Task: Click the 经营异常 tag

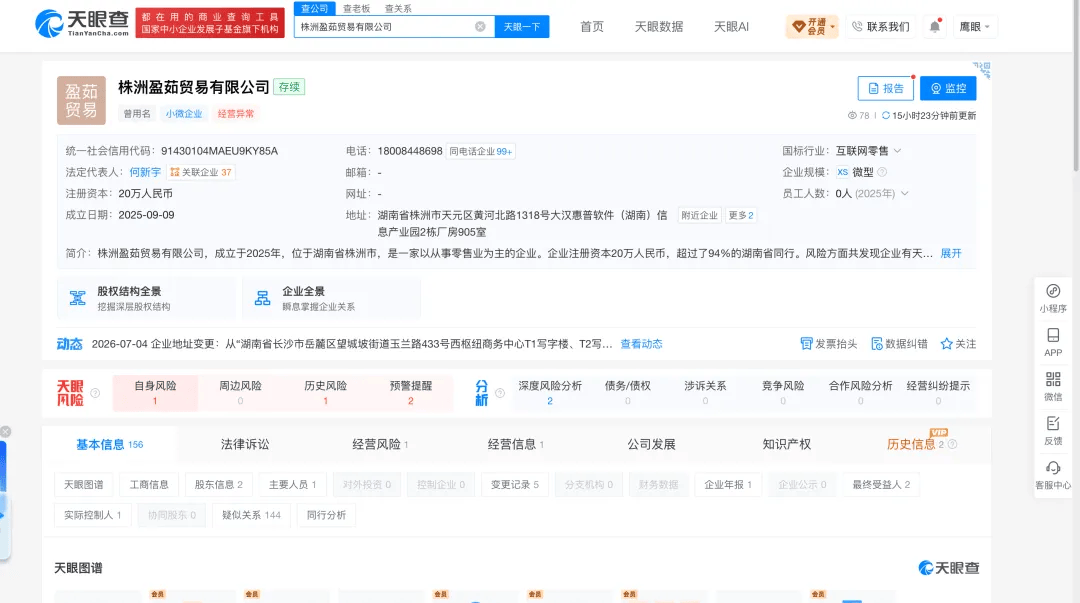Action: (x=236, y=114)
